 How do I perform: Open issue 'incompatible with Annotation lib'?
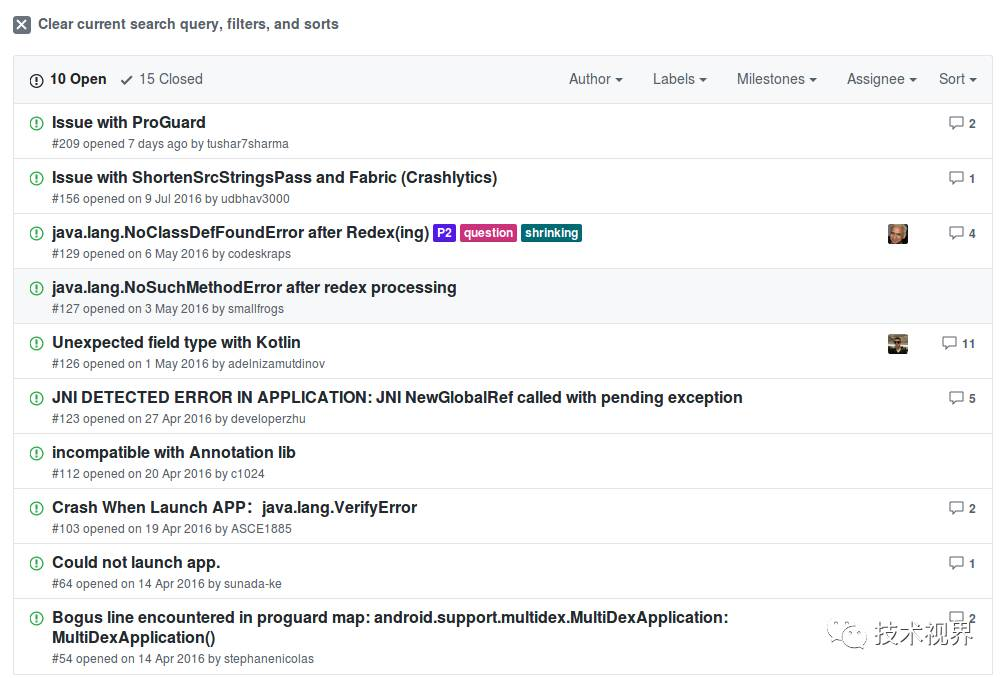point(173,452)
